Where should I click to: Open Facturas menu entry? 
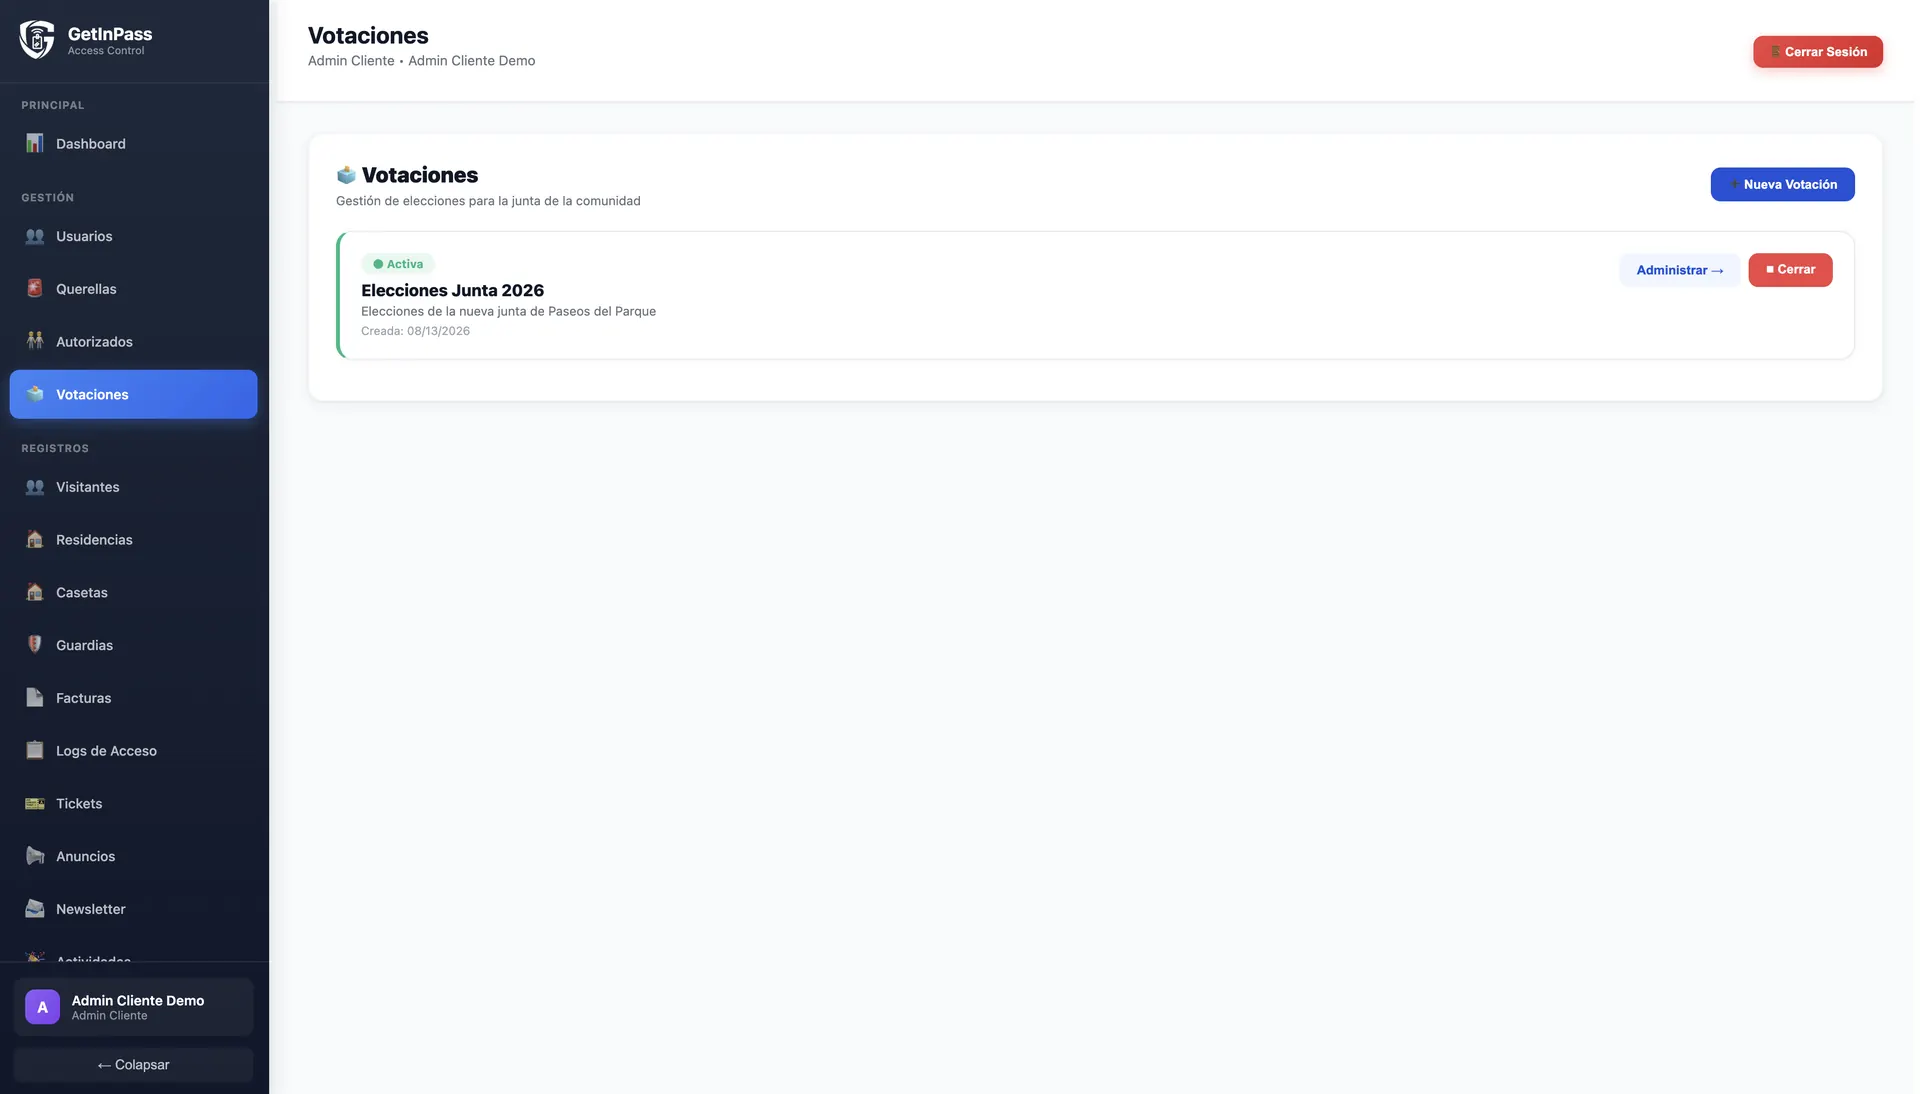coord(133,698)
